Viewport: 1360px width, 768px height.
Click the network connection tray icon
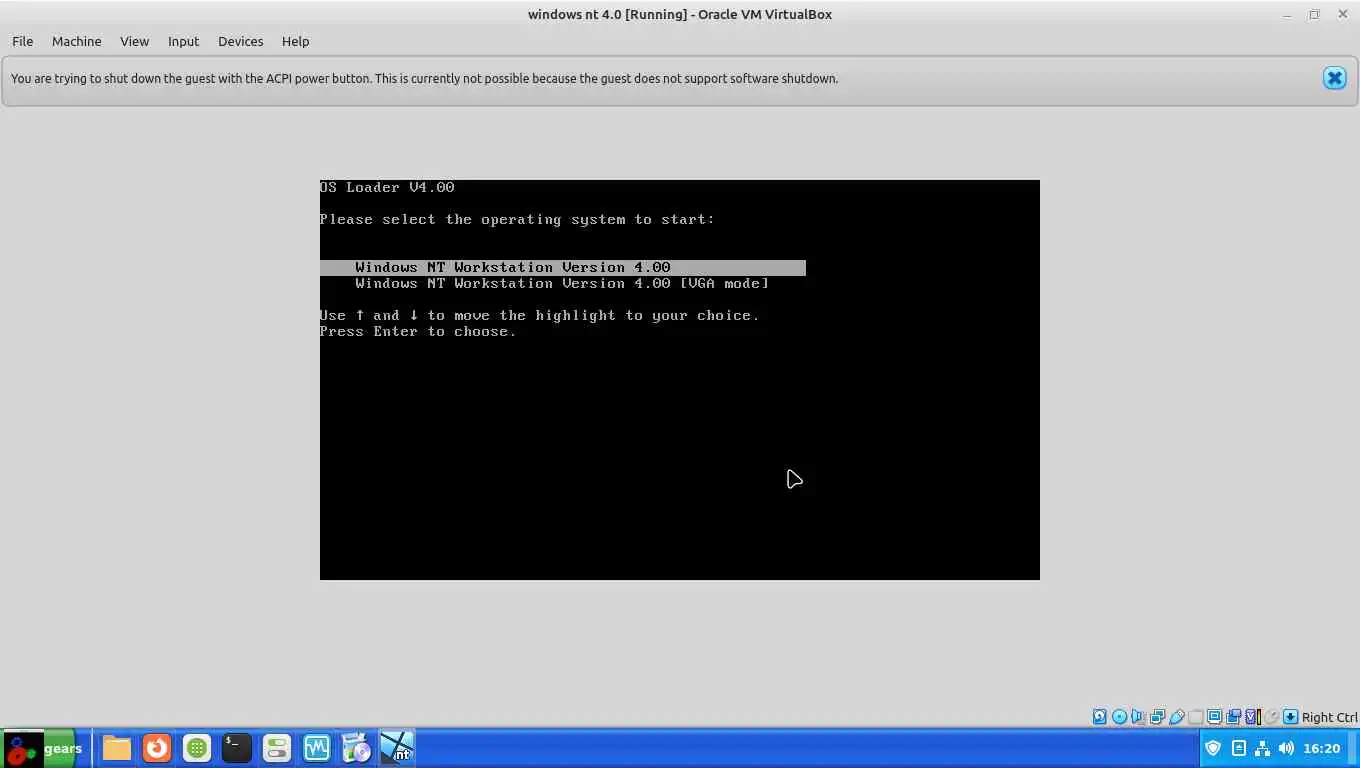(1262, 748)
